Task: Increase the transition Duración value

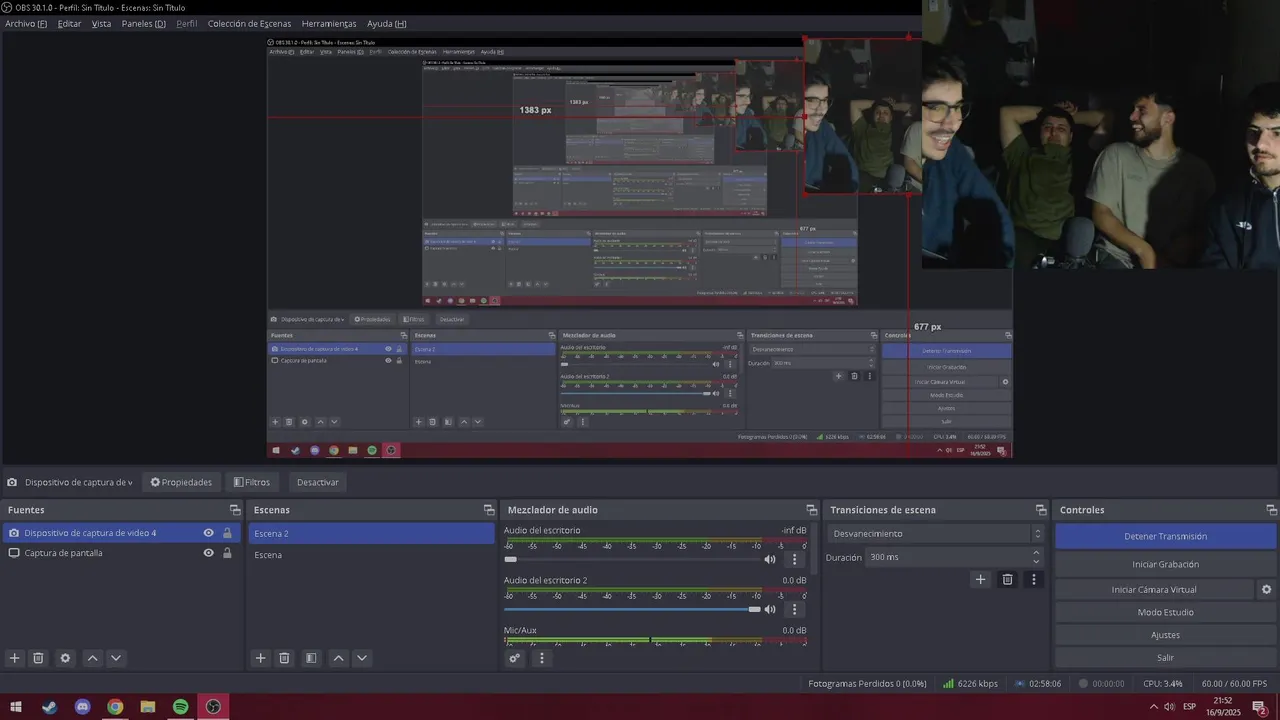Action: pos(1036,552)
